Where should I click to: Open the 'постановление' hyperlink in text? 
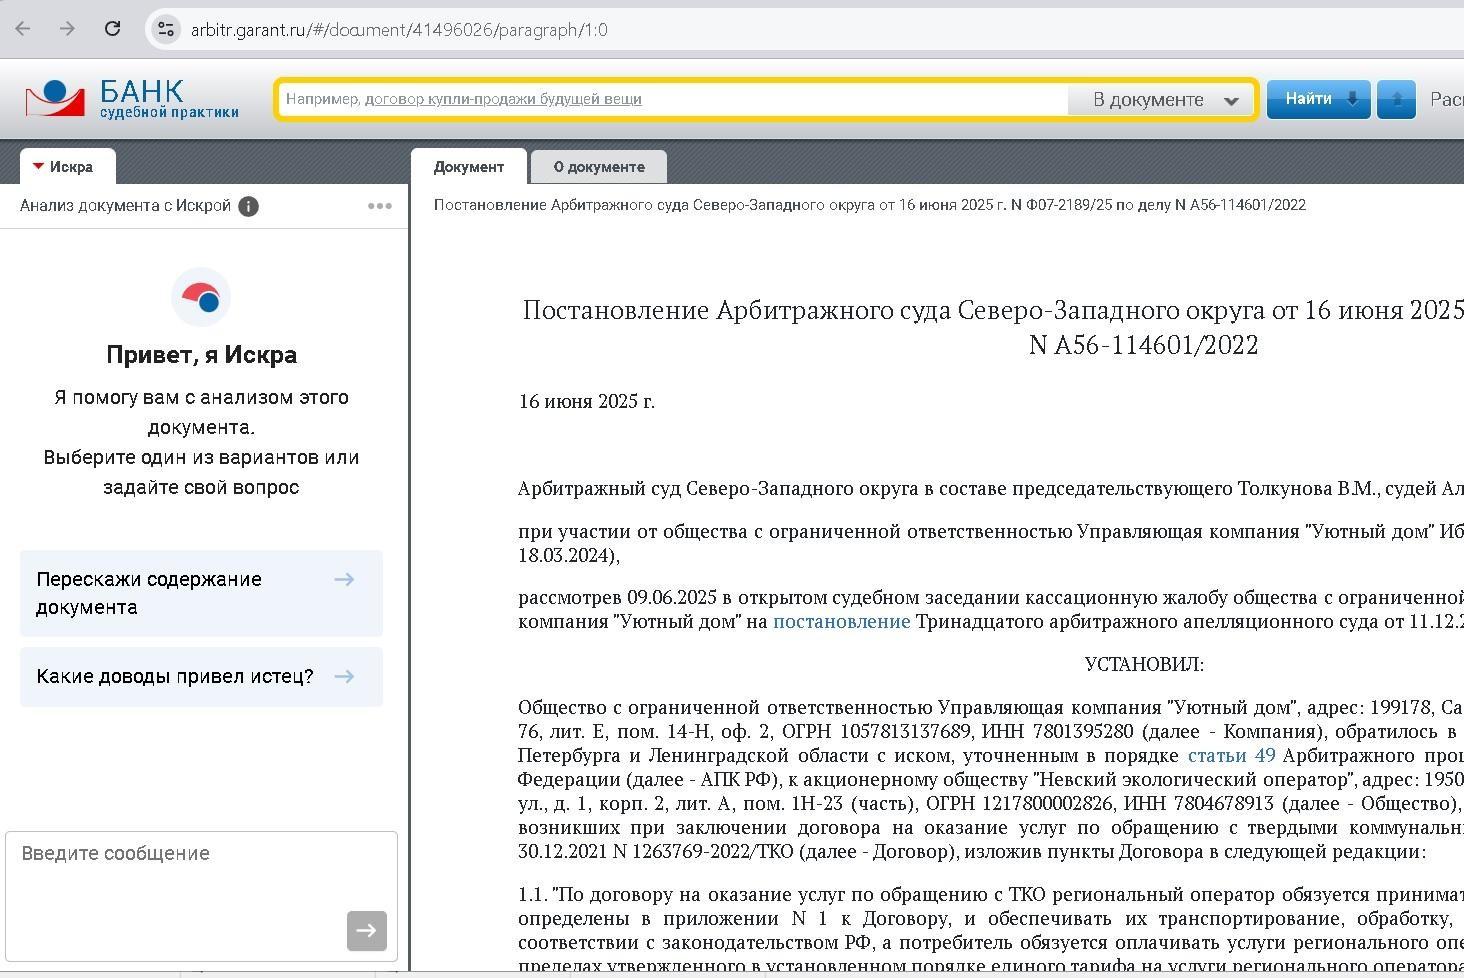point(841,621)
